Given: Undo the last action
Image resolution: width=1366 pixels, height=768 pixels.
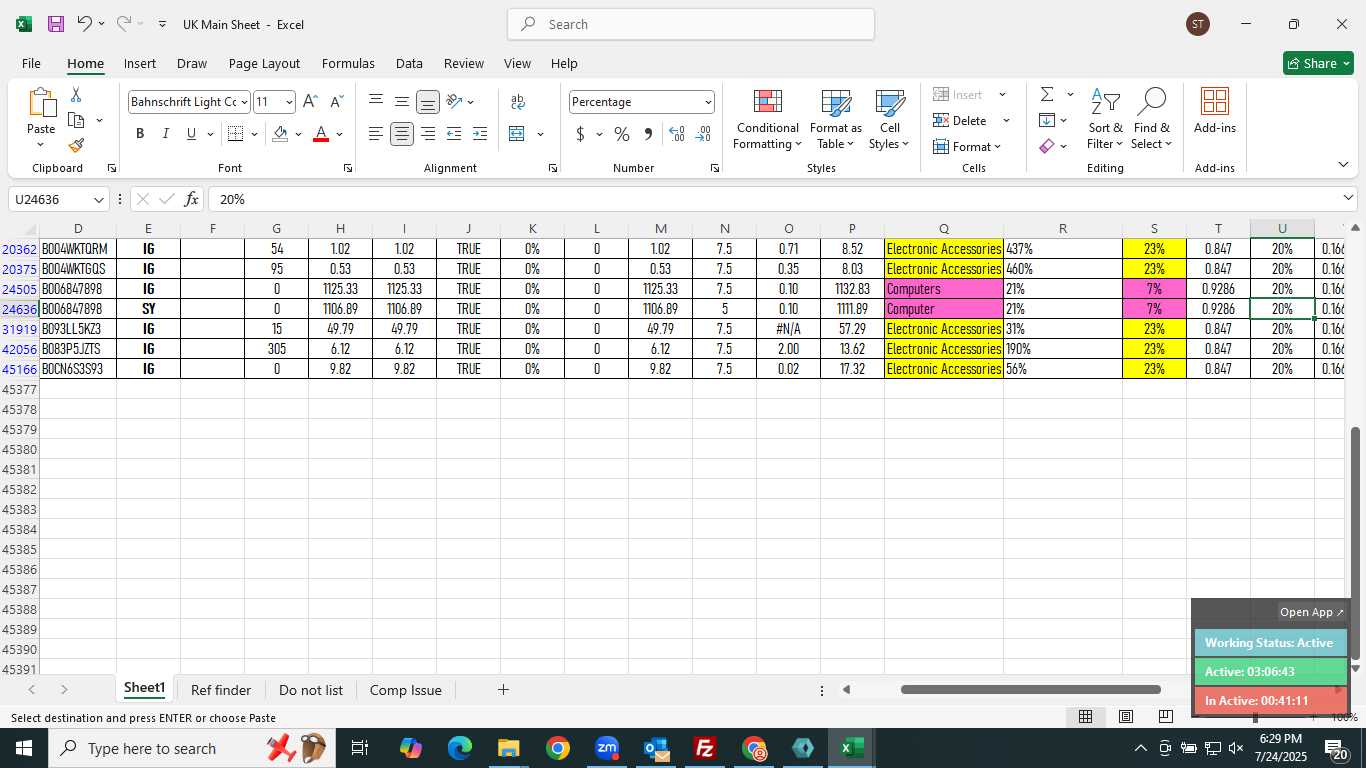Looking at the screenshot, I should coord(85,24).
